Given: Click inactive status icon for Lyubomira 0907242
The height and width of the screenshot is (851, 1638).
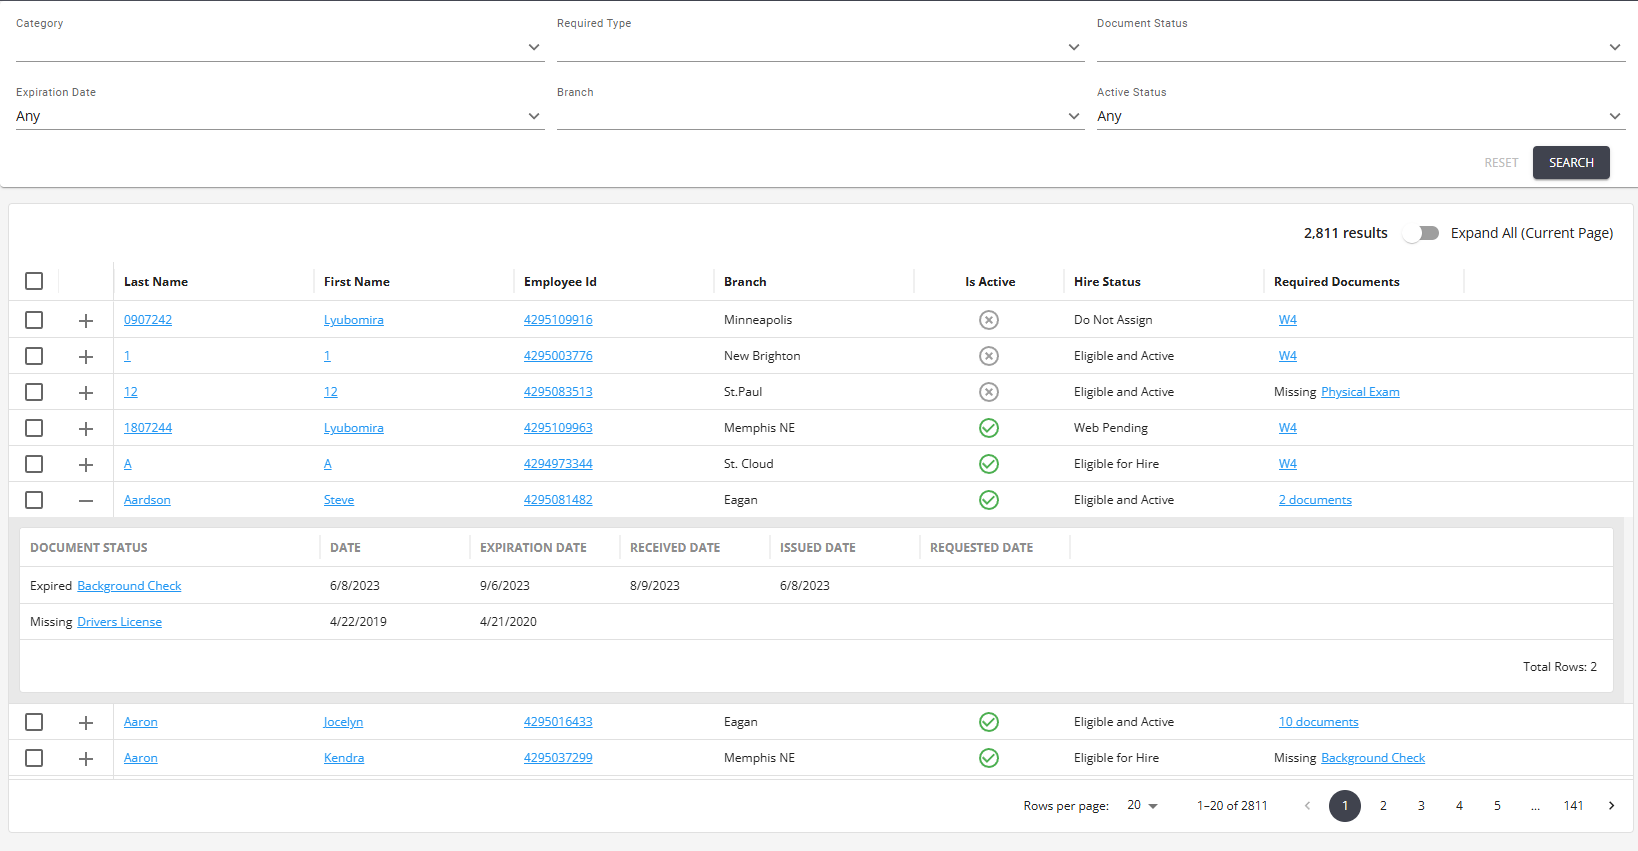Looking at the screenshot, I should pos(989,320).
